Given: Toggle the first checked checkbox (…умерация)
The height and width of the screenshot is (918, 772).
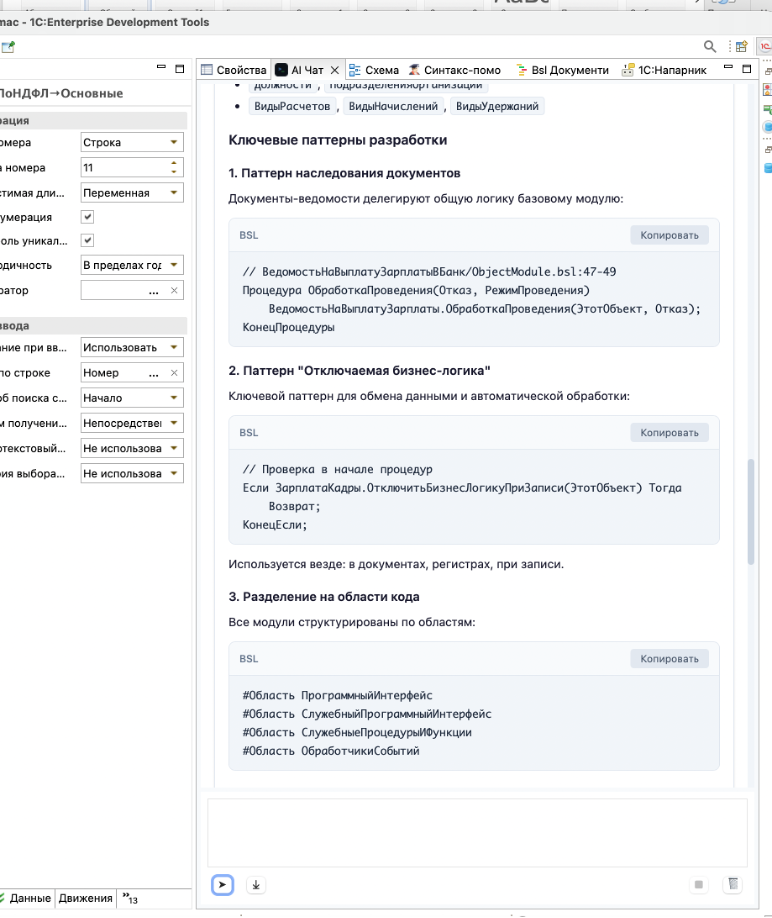Looking at the screenshot, I should pyautogui.click(x=88, y=216).
